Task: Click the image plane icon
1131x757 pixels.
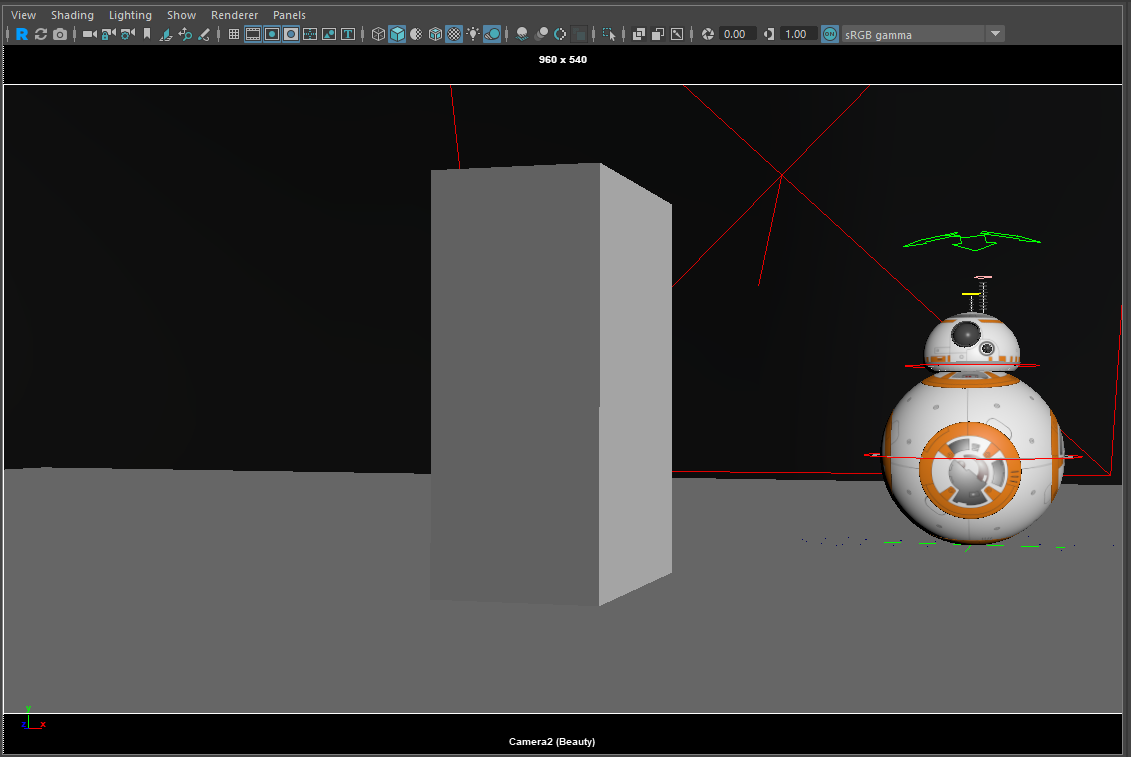Action: [x=166, y=34]
